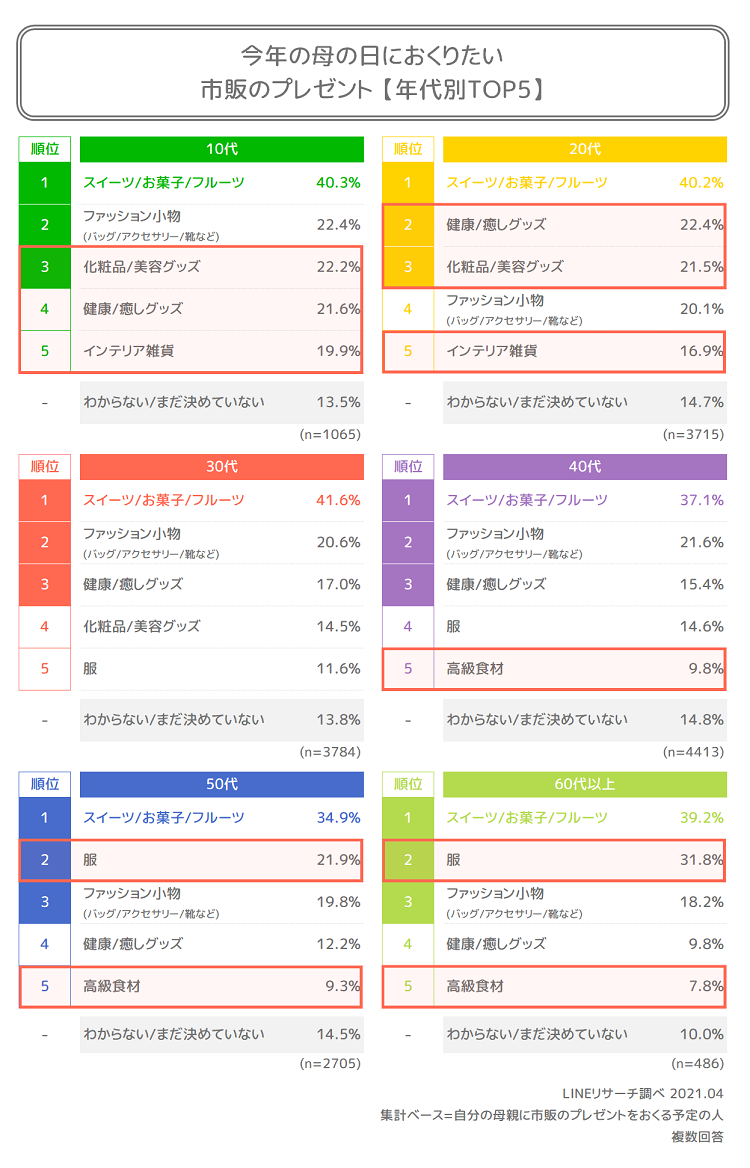Select the red 30代 header

(x=221, y=466)
